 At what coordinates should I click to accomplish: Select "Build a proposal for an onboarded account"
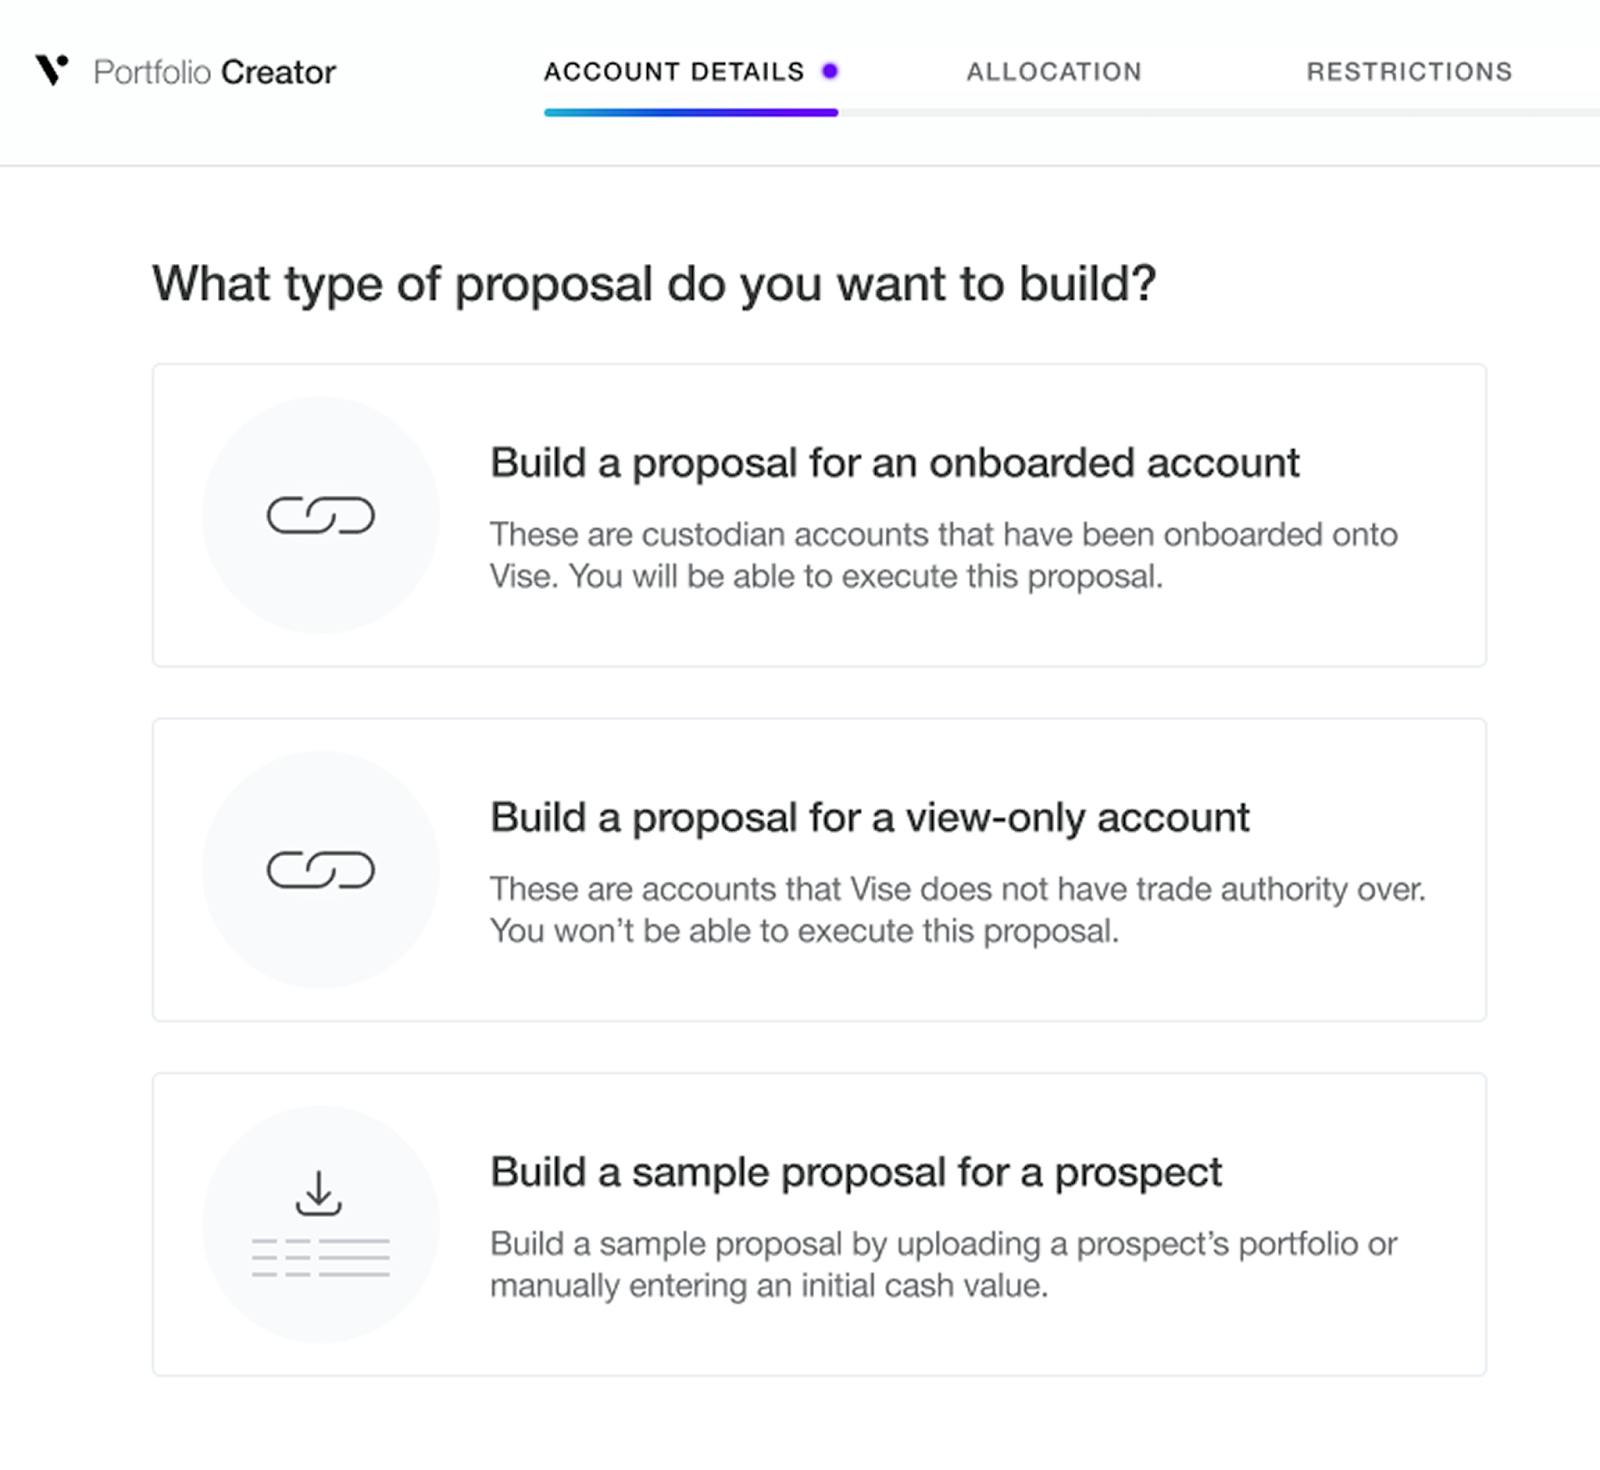[x=894, y=464]
